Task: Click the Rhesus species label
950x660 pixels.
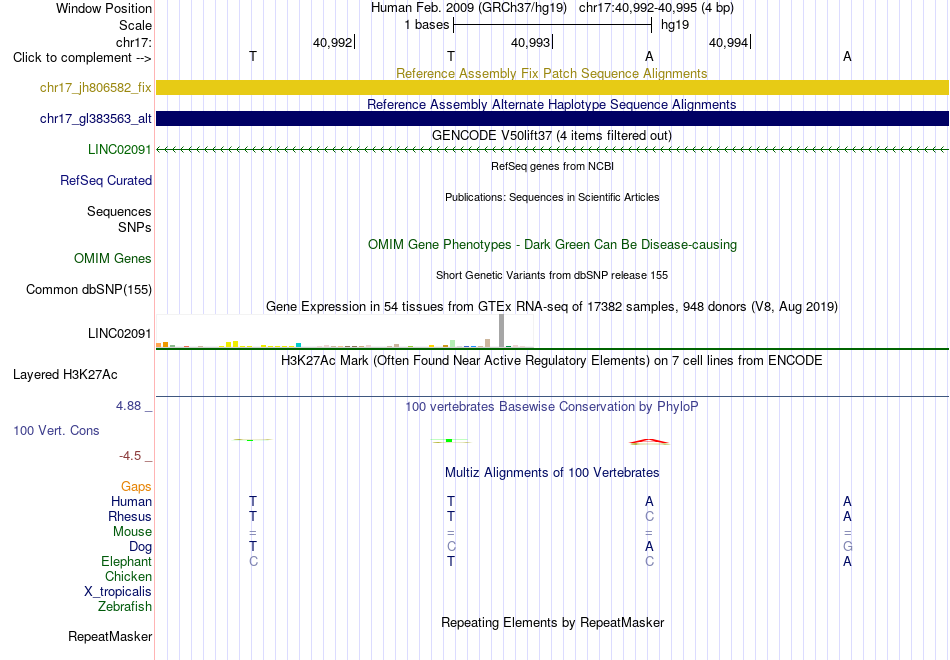Action: pyautogui.click(x=130, y=516)
